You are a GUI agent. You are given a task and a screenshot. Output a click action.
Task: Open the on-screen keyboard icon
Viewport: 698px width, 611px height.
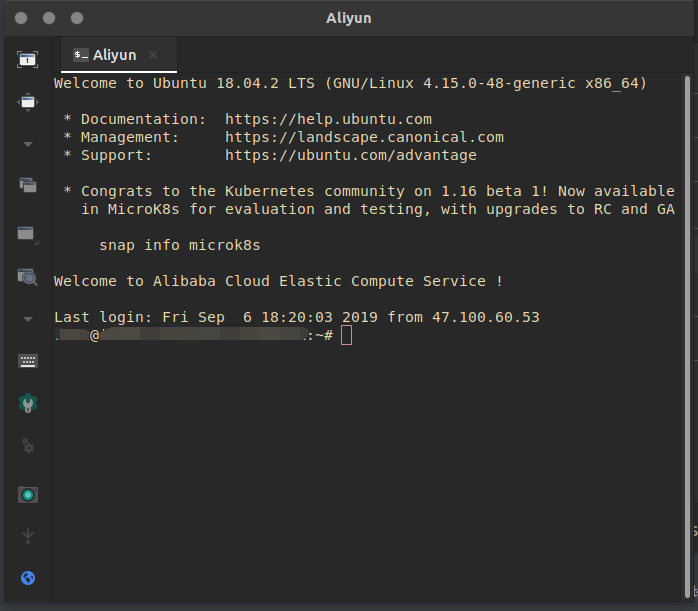tap(28, 361)
